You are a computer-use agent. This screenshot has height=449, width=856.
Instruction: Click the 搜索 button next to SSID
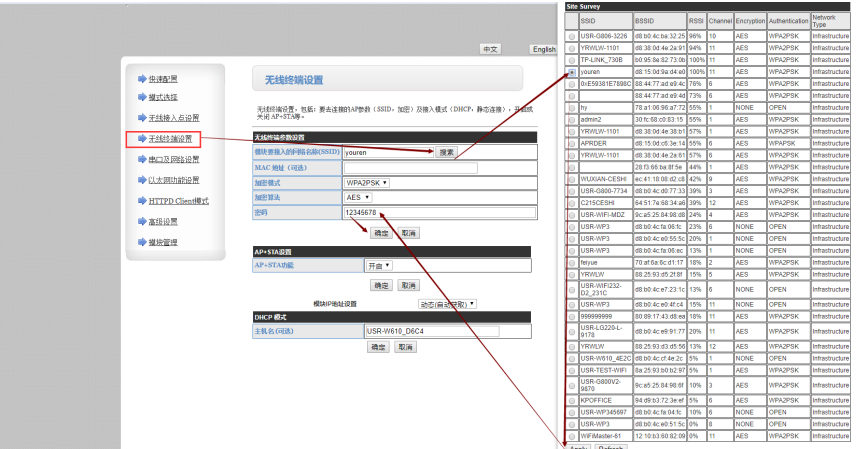pos(446,152)
